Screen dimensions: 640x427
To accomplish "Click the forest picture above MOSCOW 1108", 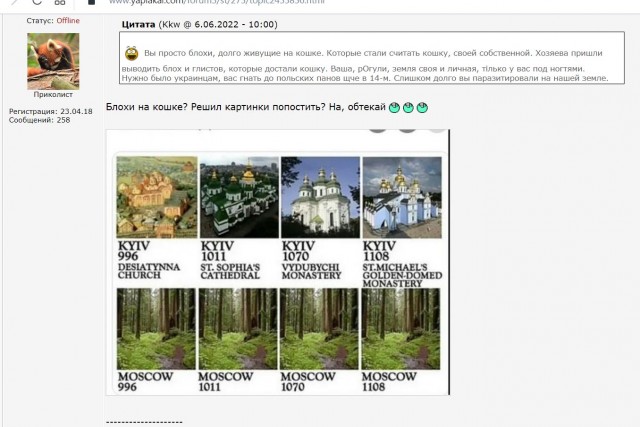I will pos(401,329).
